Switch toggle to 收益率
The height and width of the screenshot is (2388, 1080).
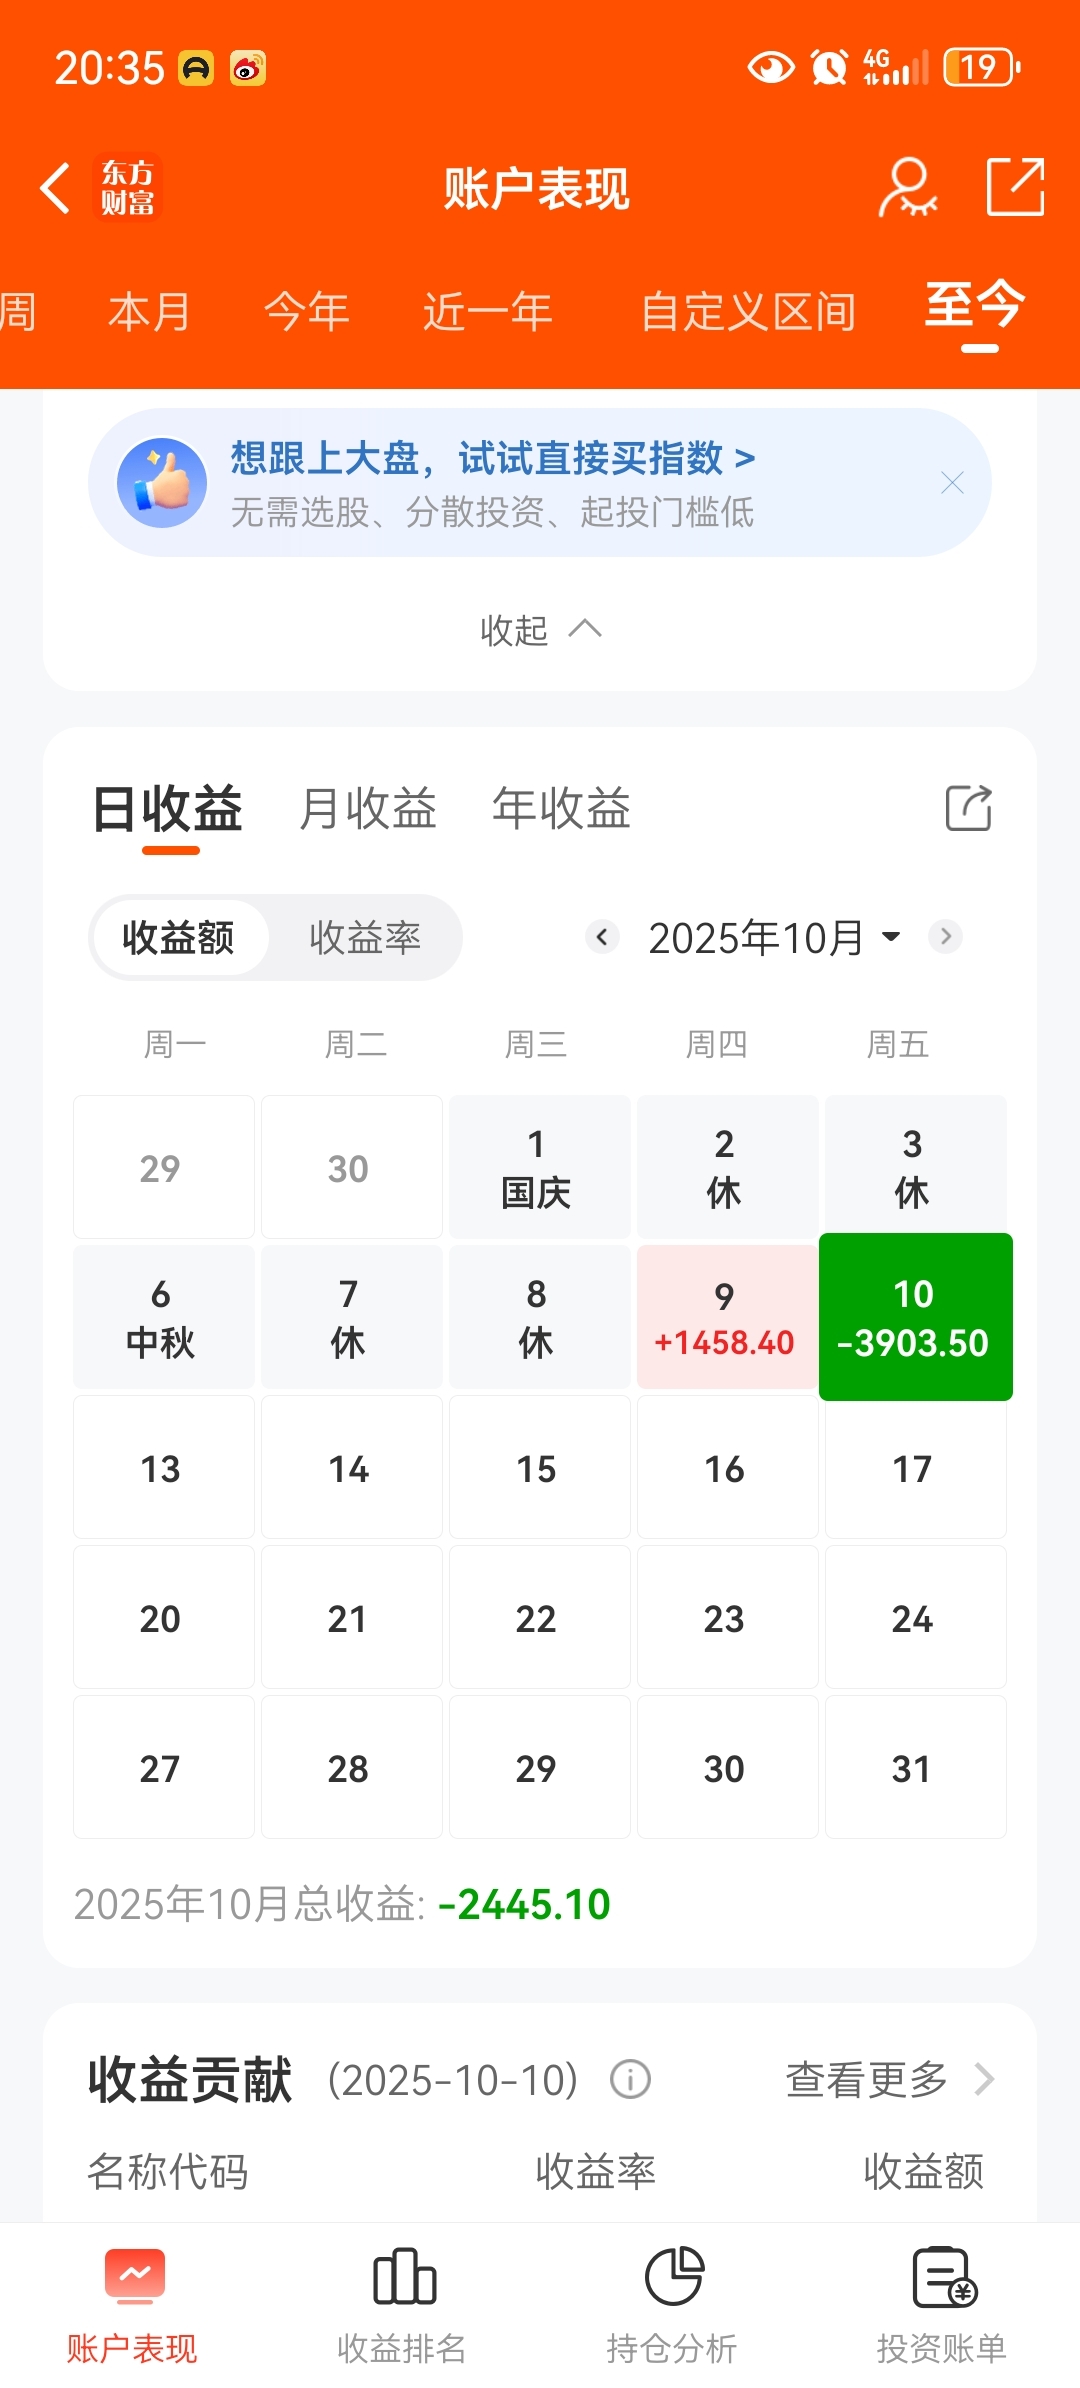[x=365, y=938]
